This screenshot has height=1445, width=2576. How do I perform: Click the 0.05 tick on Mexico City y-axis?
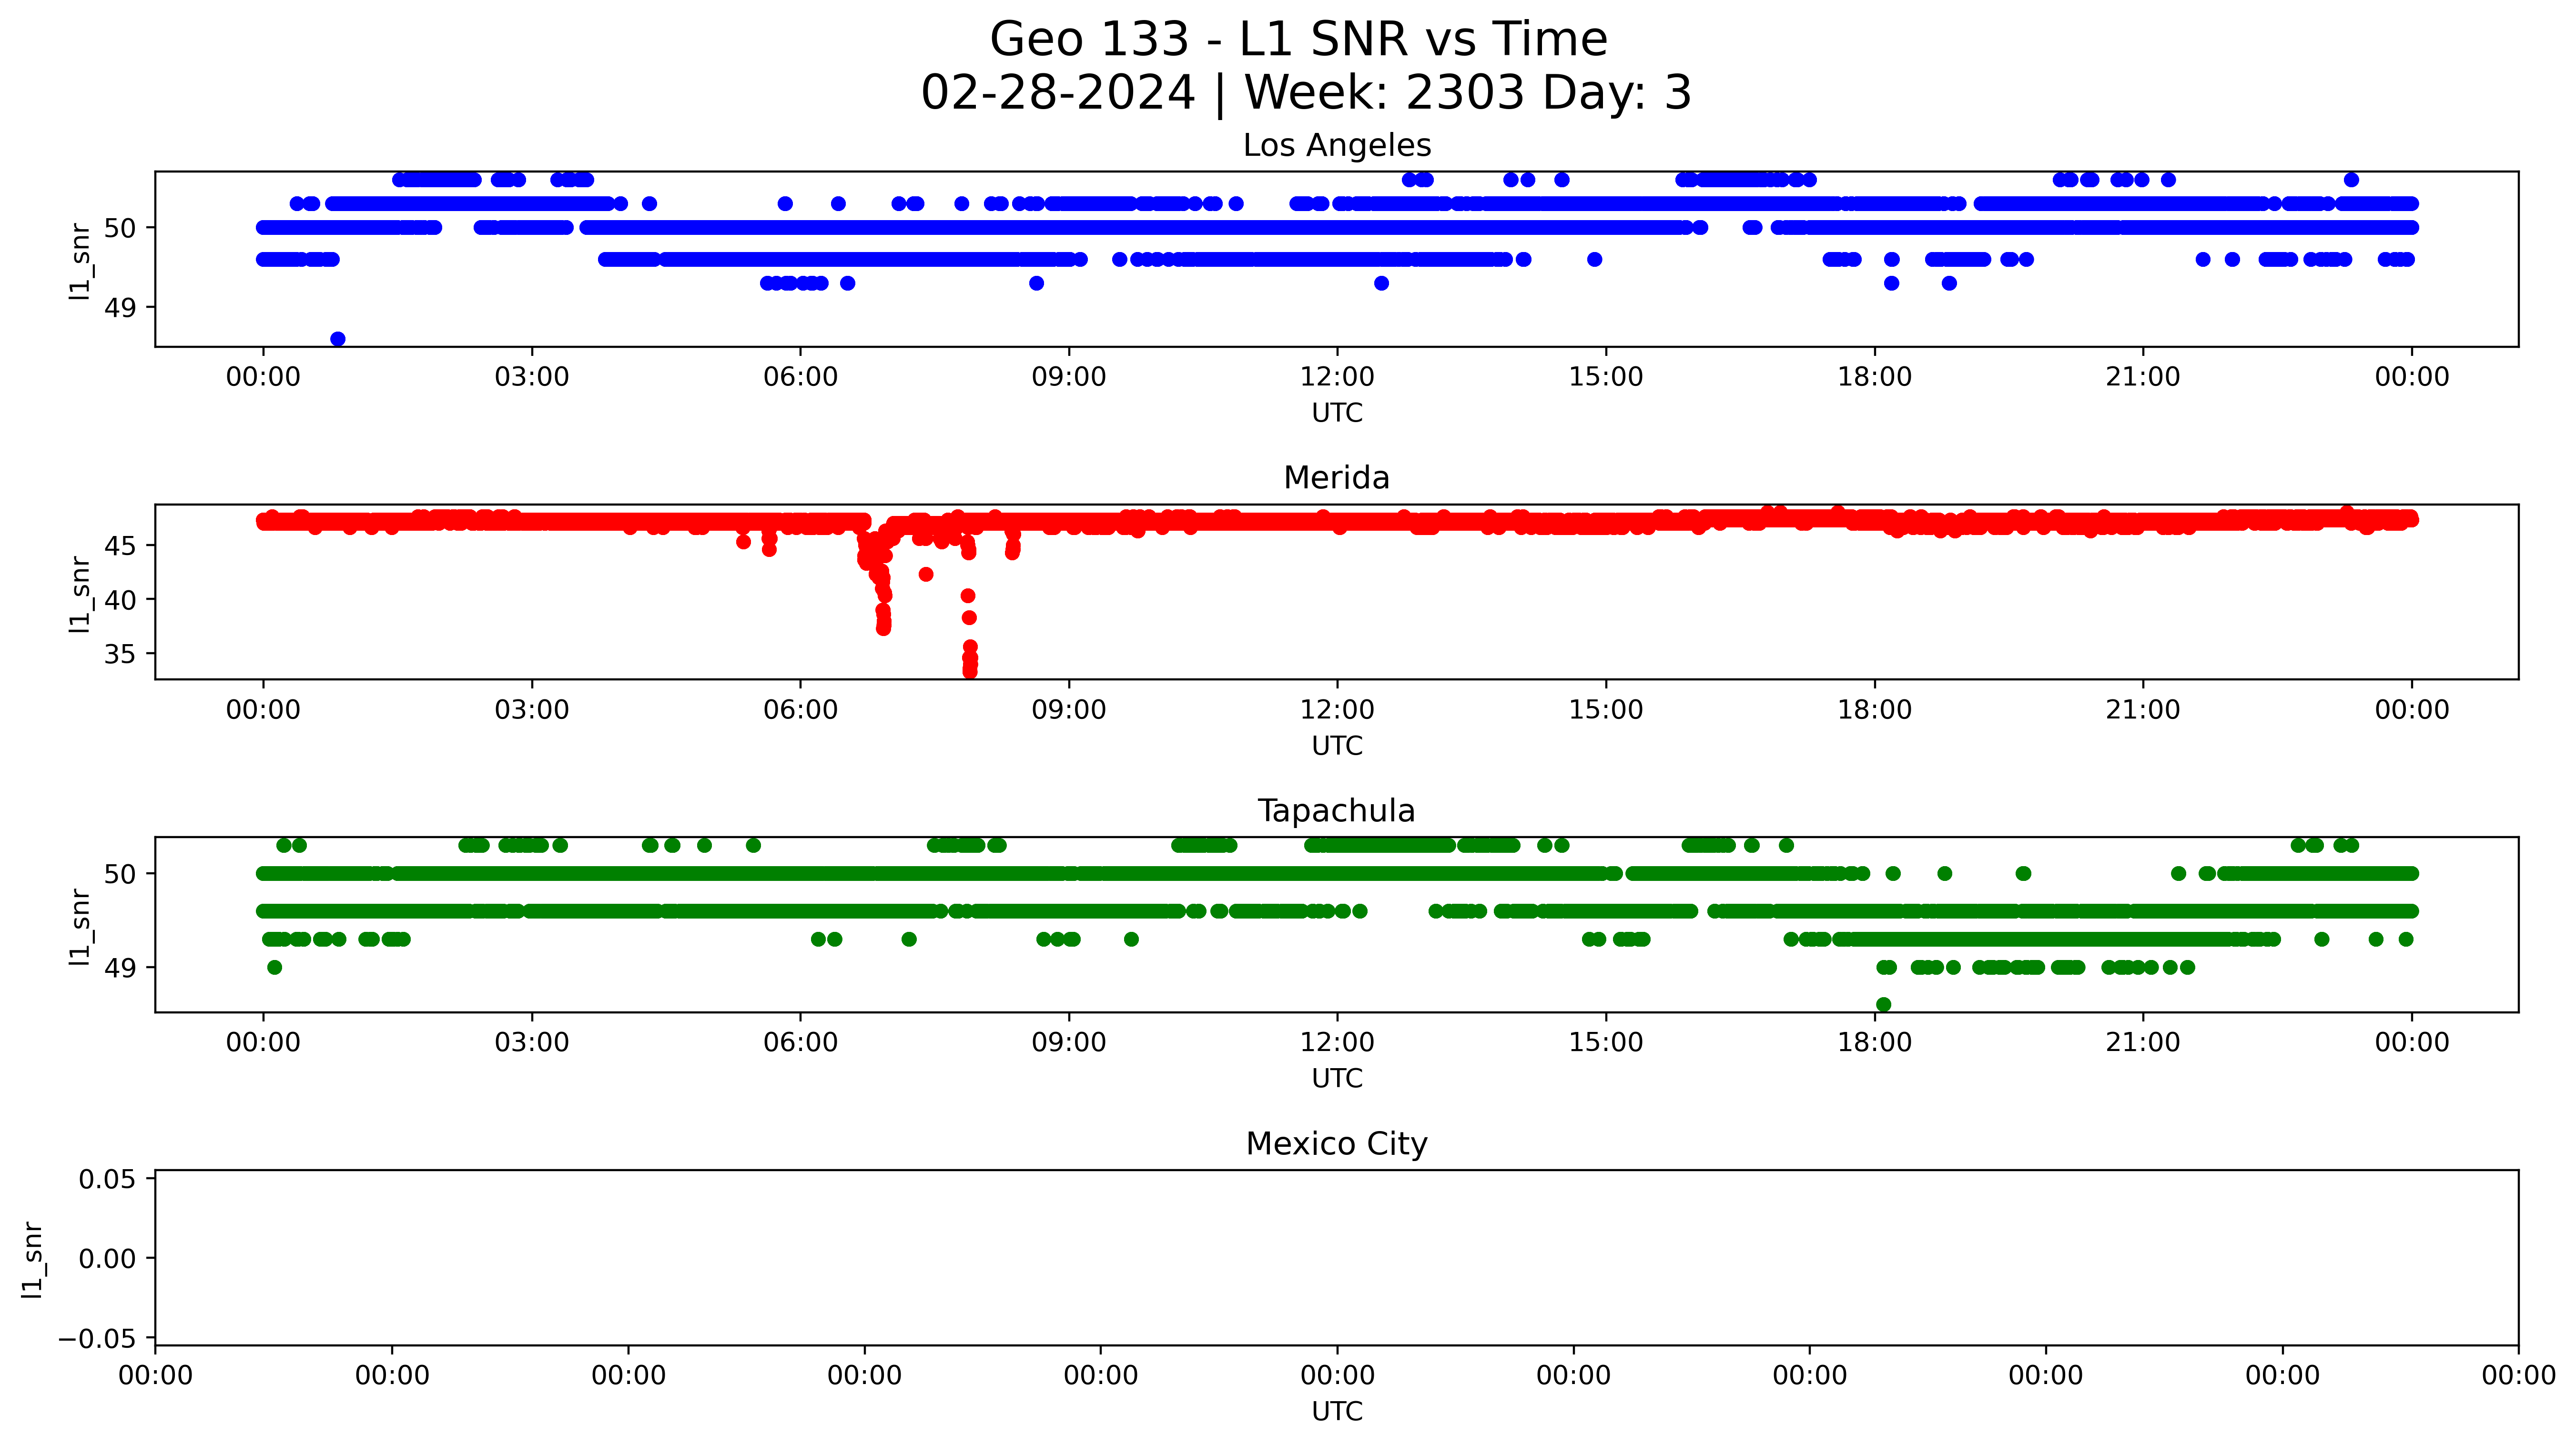(108, 1179)
